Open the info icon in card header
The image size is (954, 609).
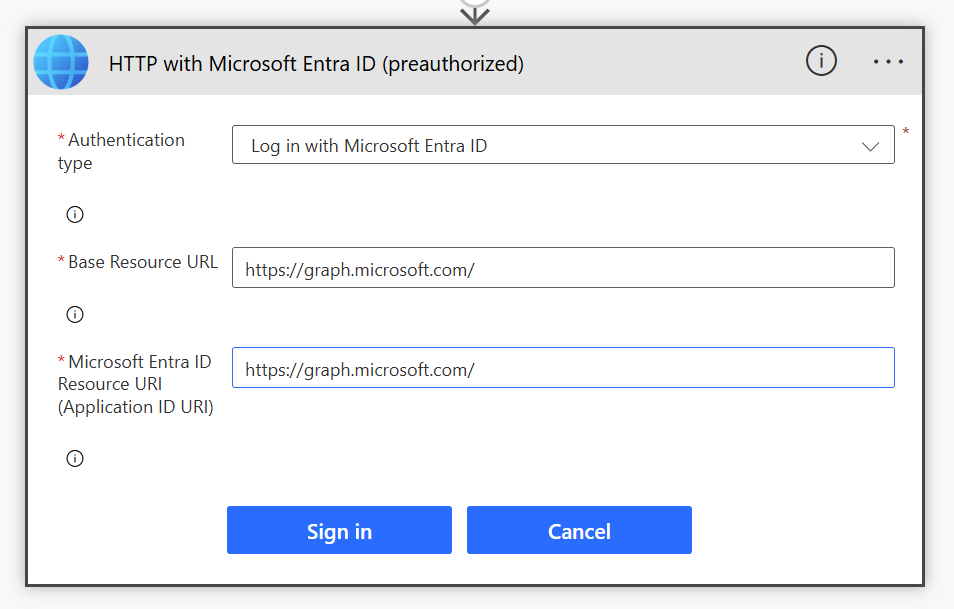click(x=821, y=61)
